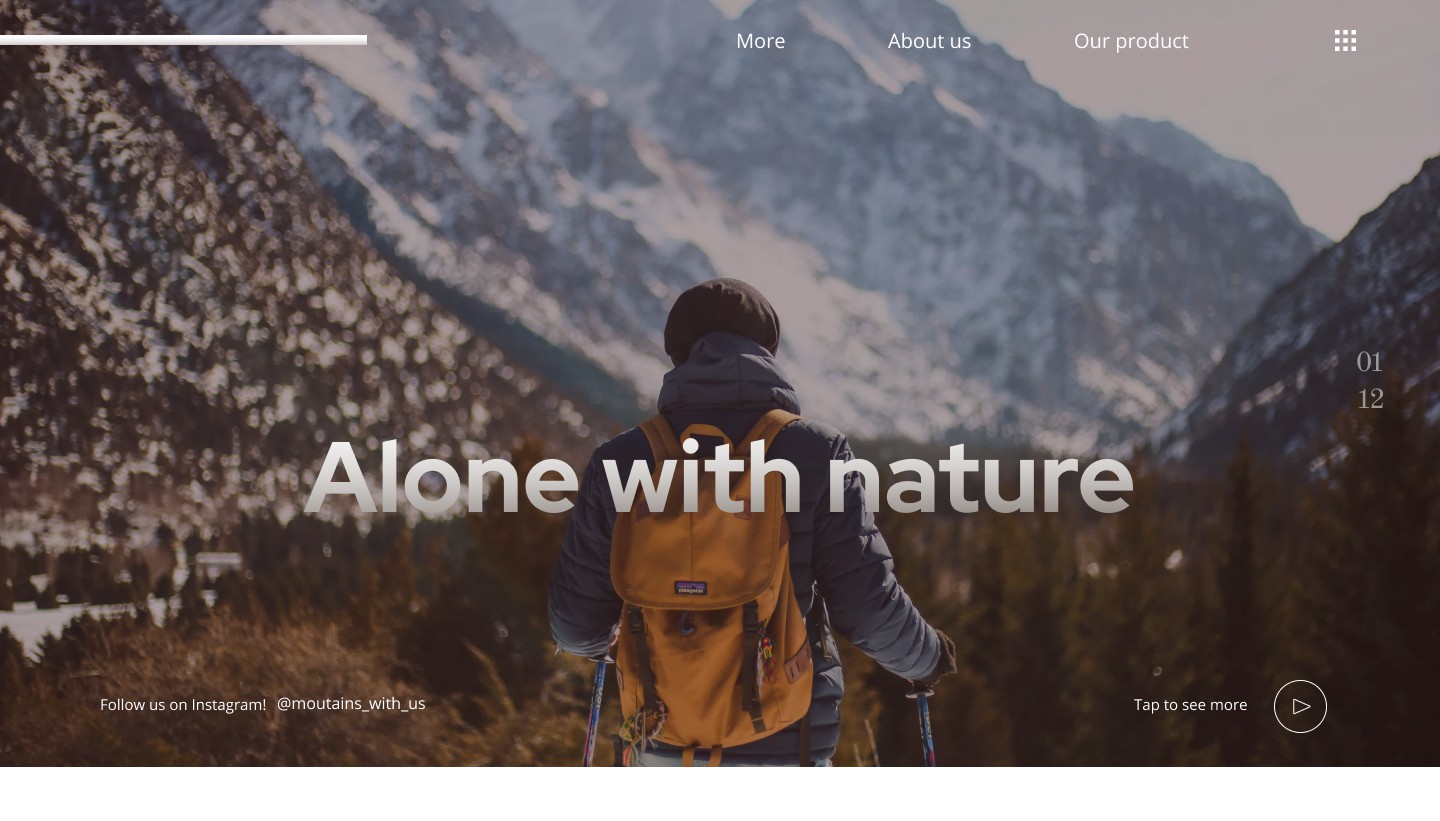Screen dimensions: 1440x821
Task: Click the circled play arrow icon
Action: [x=1300, y=706]
